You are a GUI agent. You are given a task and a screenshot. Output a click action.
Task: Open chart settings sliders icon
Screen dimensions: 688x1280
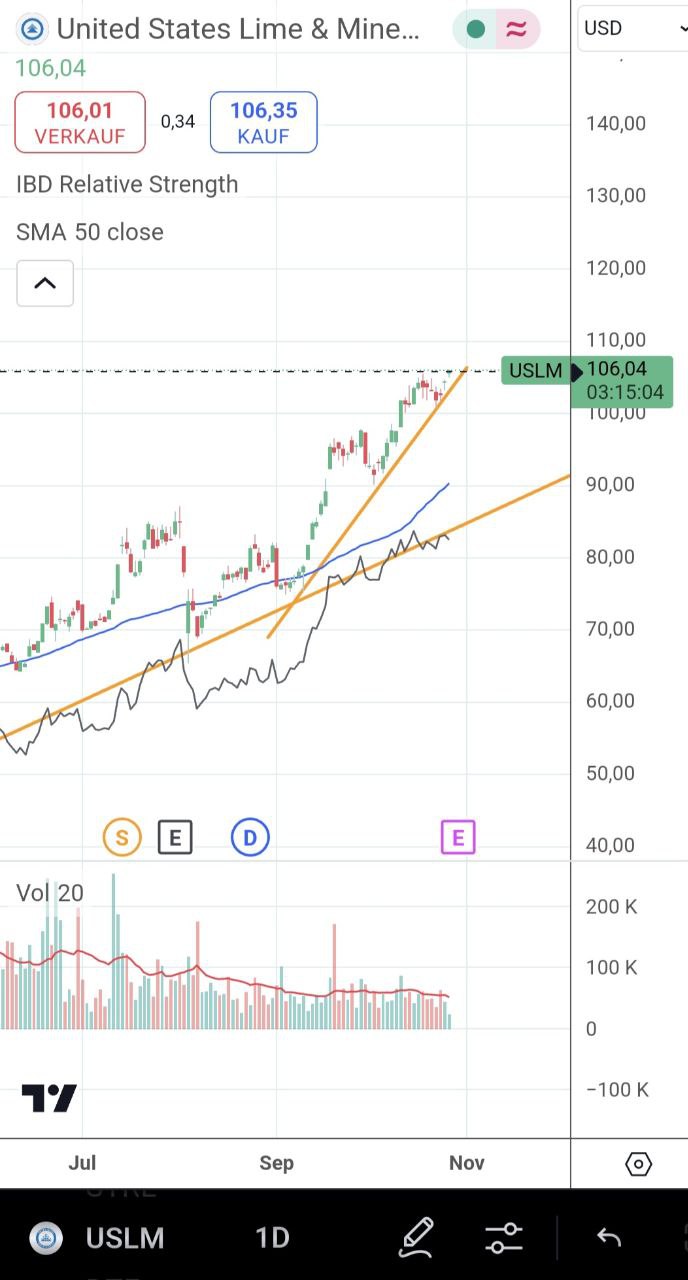pos(504,1238)
